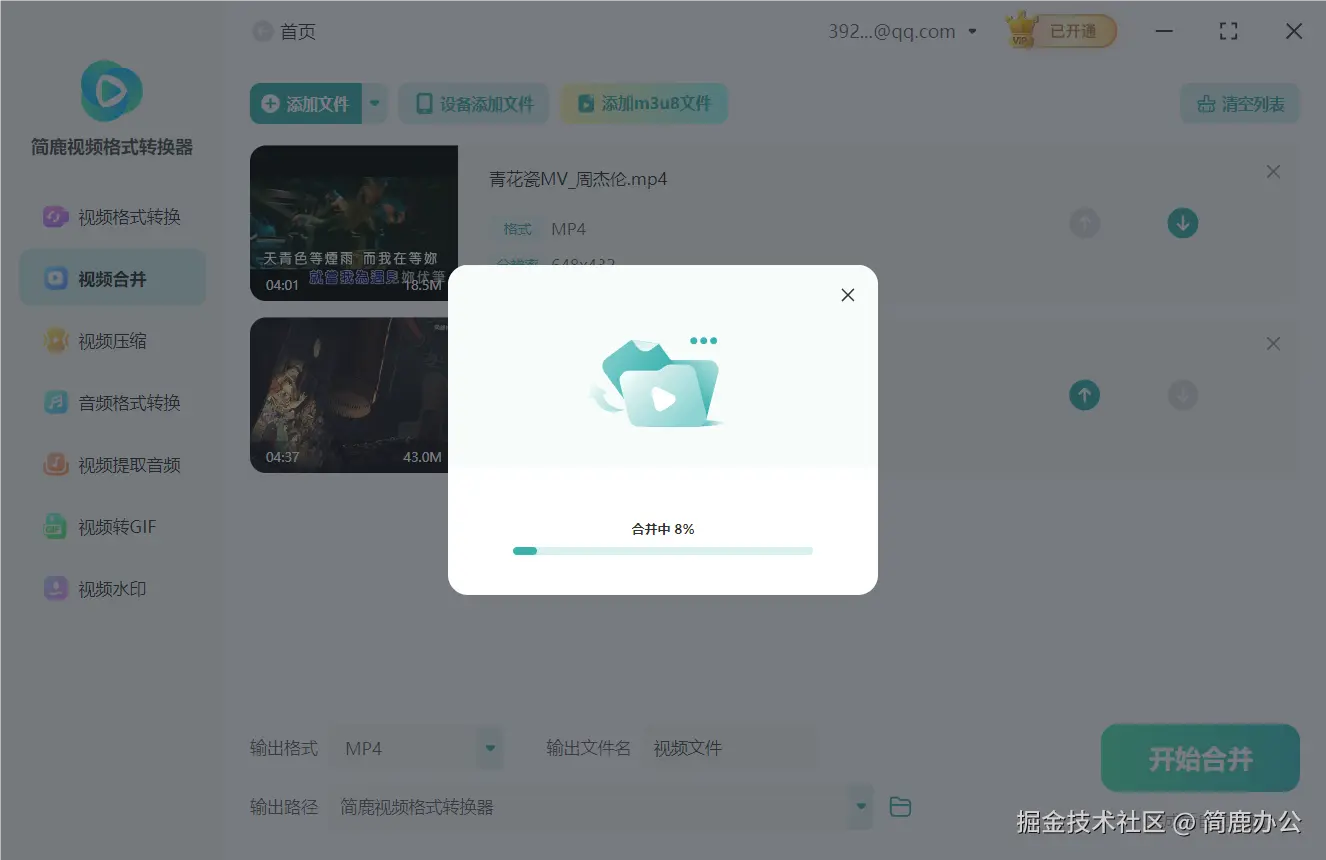Open the output path folder browser
This screenshot has height=860, width=1326.
click(899, 806)
